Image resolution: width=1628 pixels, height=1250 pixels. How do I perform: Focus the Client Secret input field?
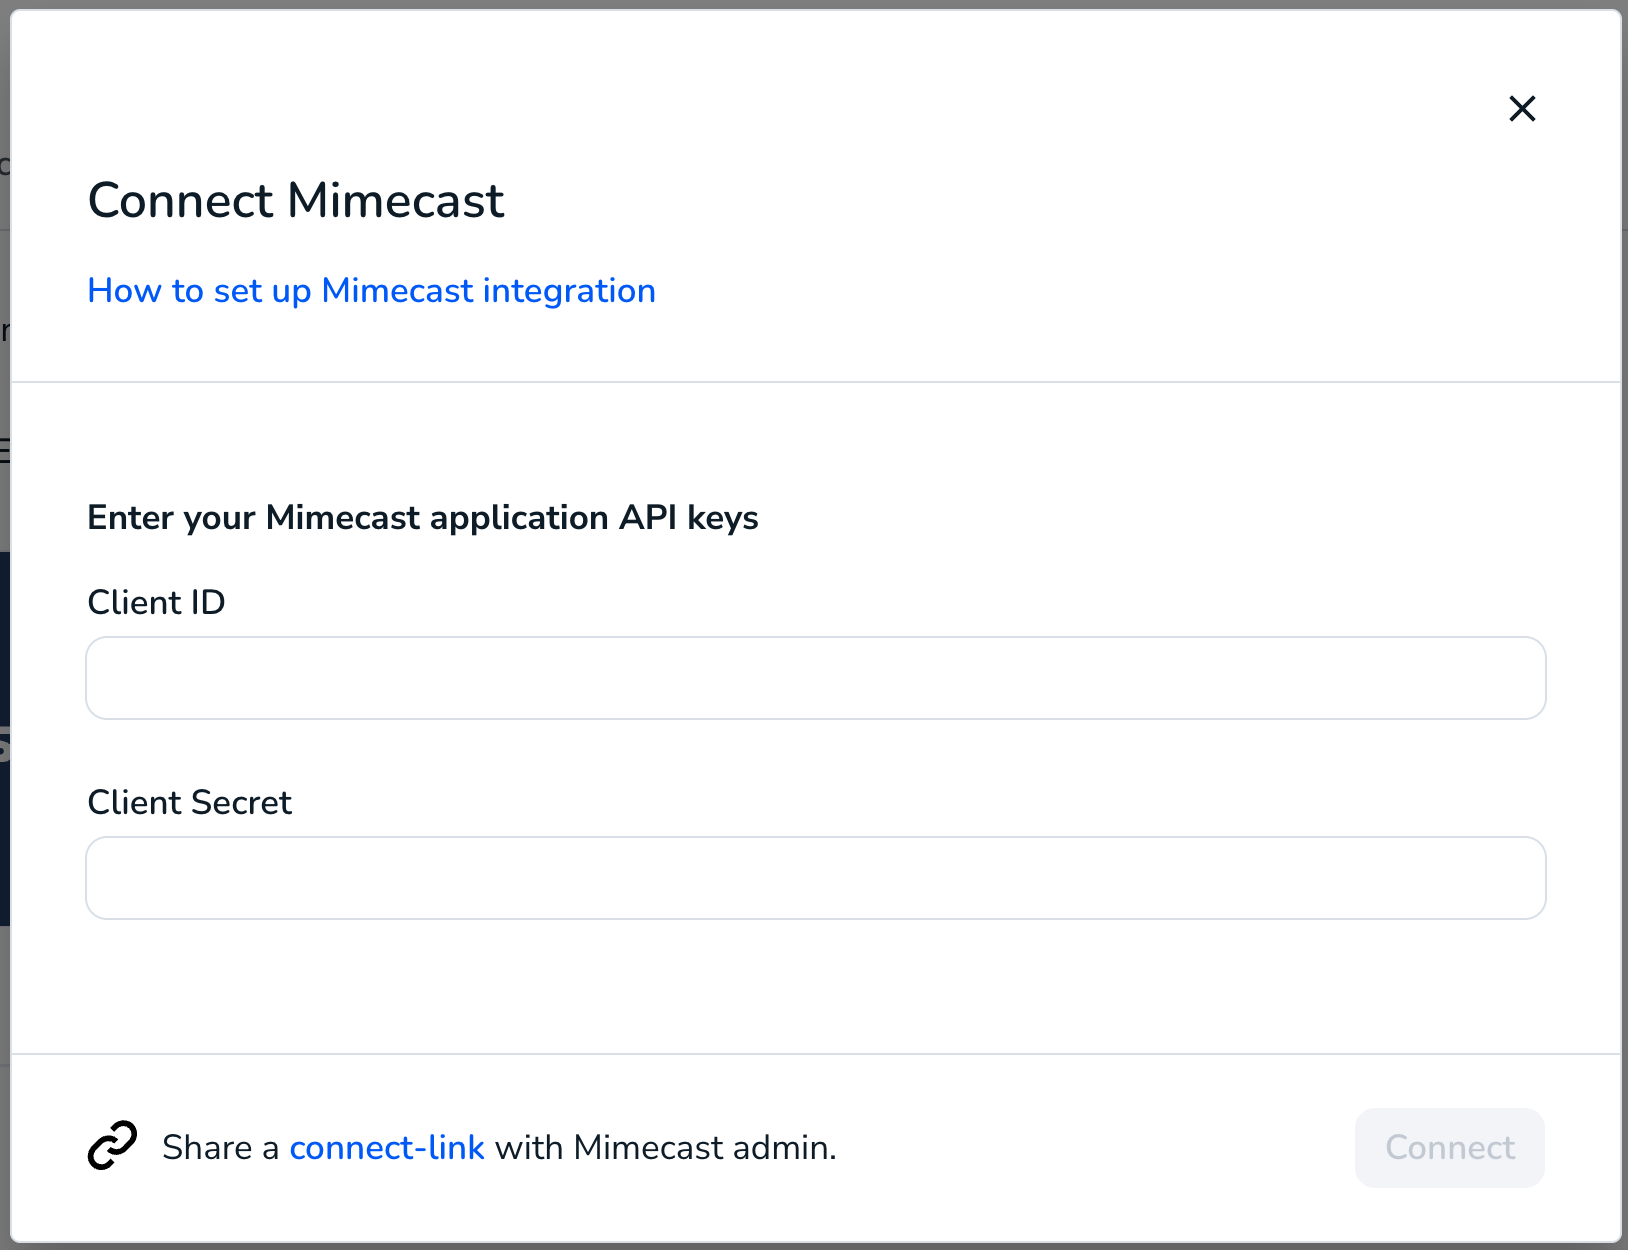point(816,878)
